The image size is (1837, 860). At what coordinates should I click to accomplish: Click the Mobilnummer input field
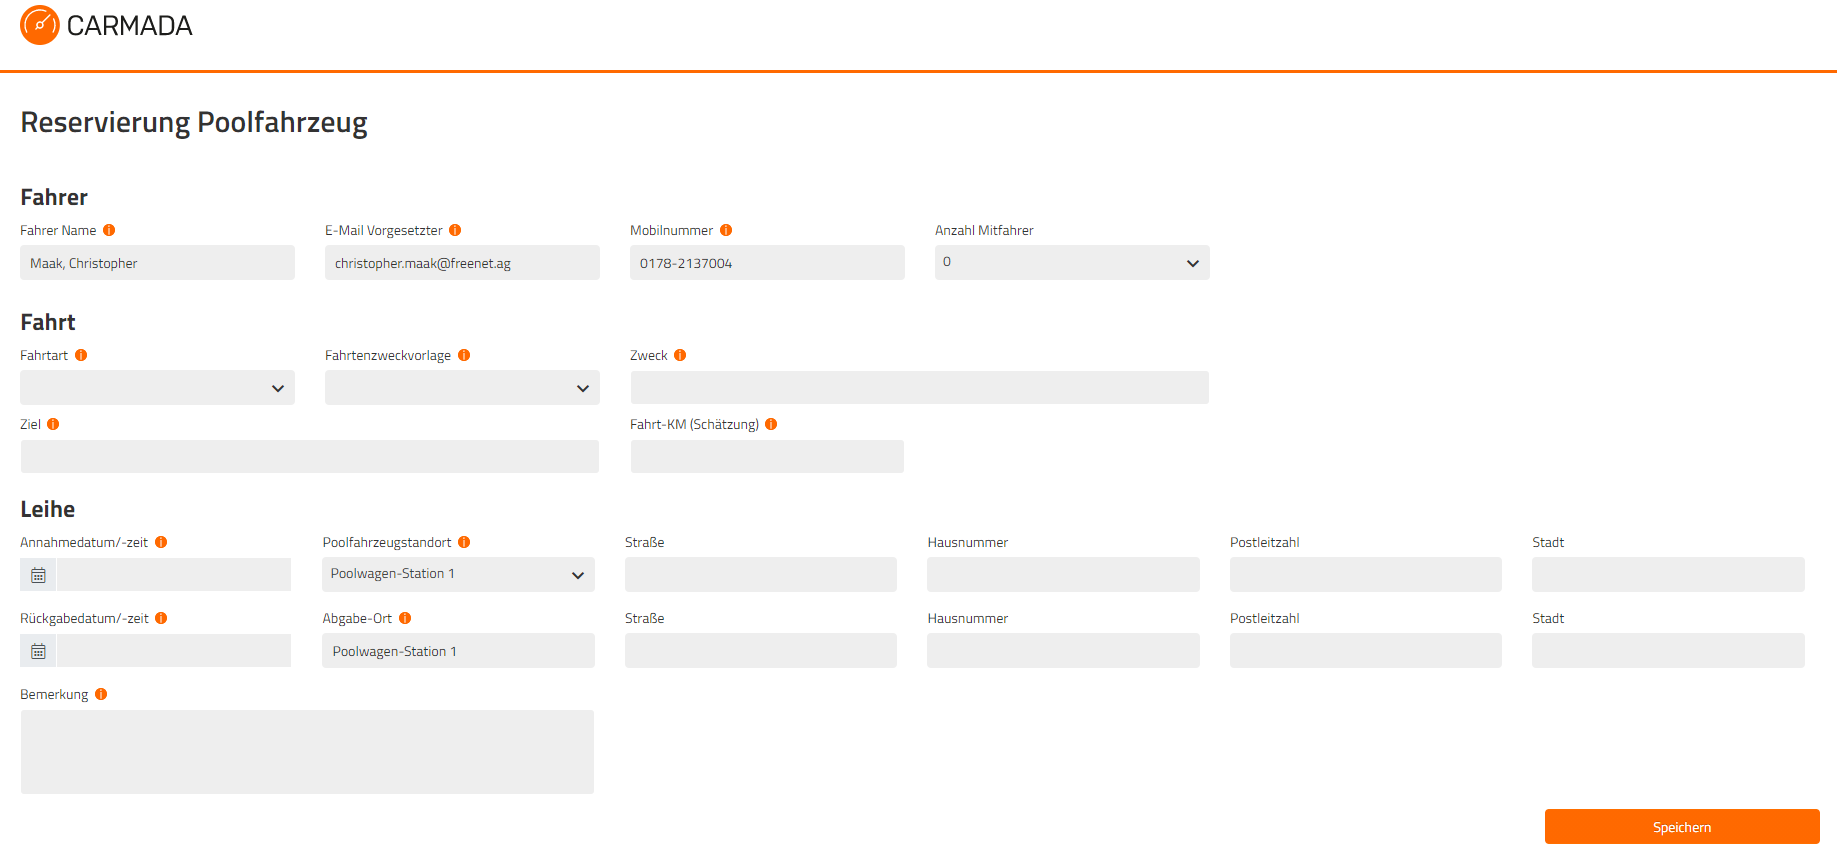pyautogui.click(x=767, y=263)
